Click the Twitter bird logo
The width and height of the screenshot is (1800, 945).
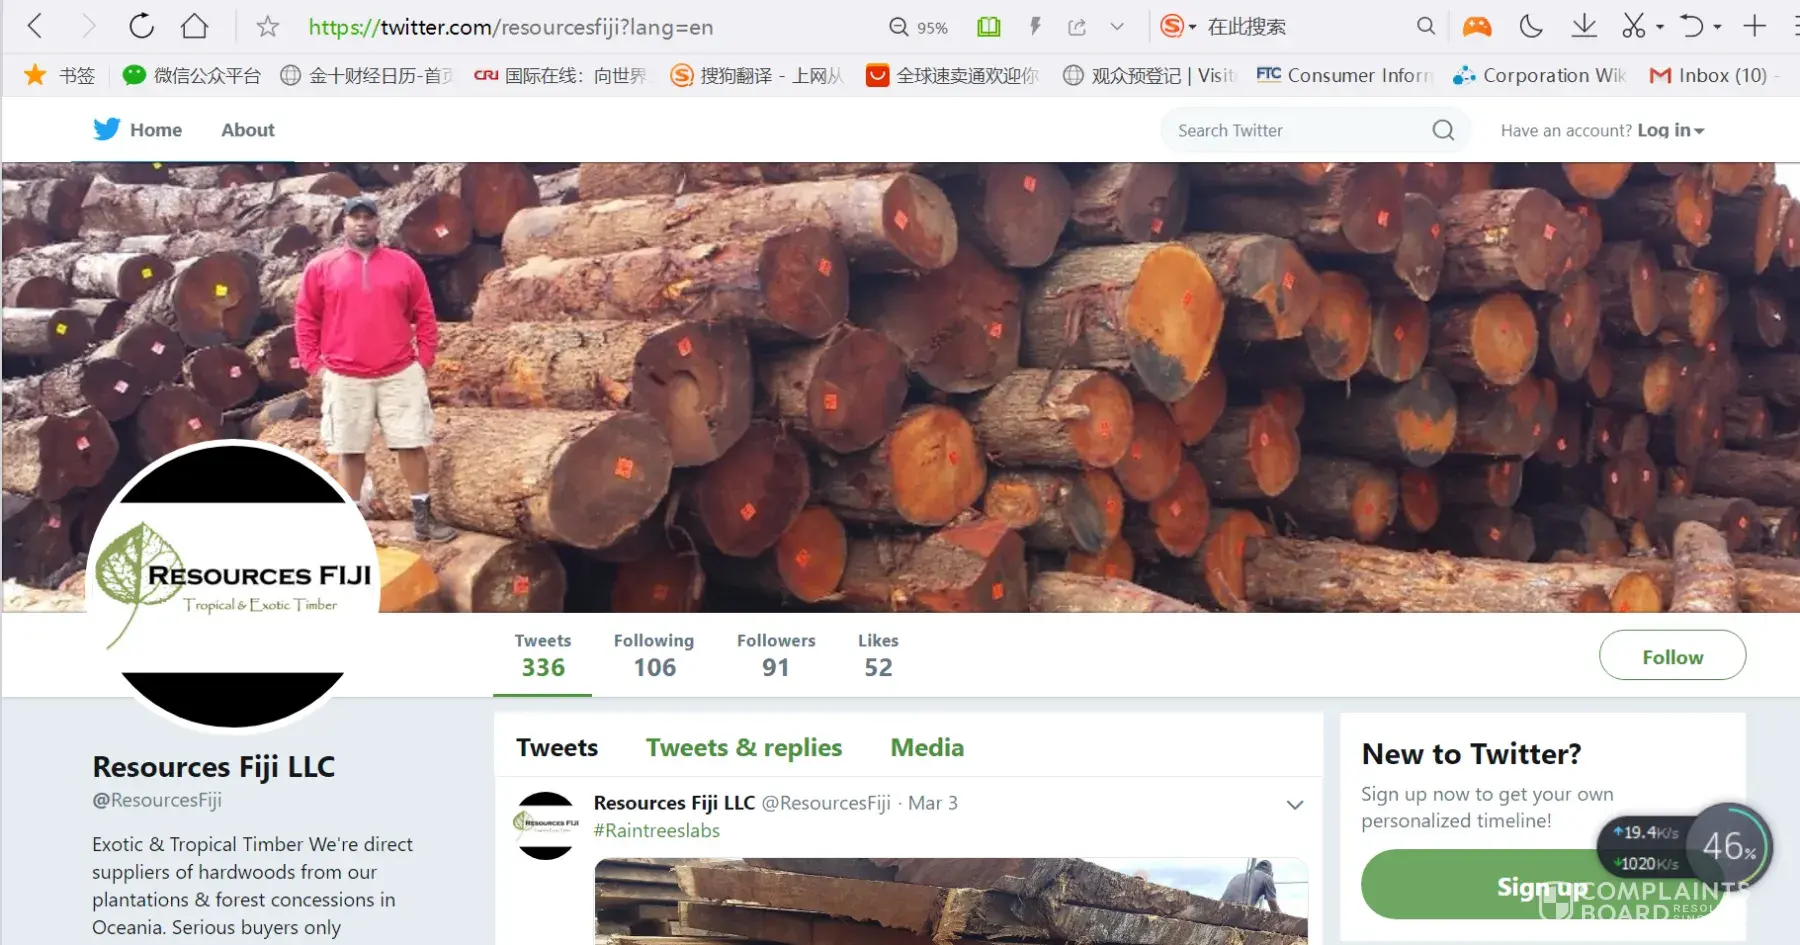(x=106, y=129)
